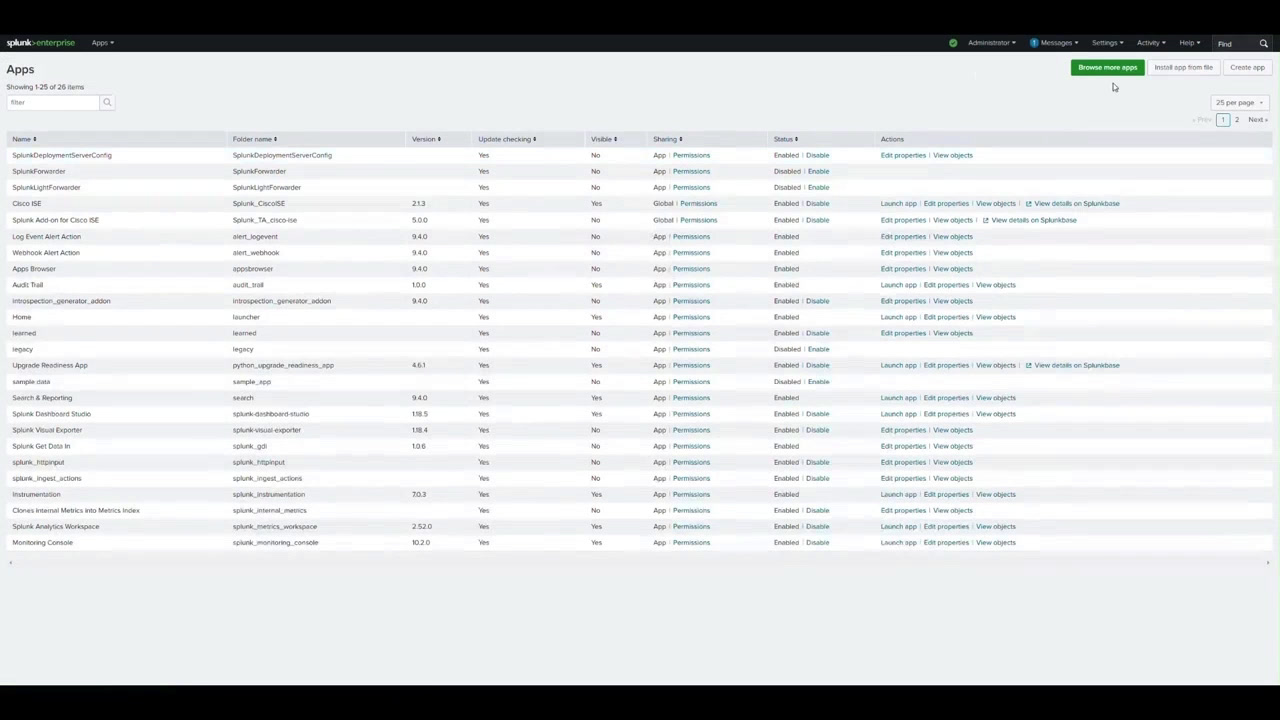Open Permissions for Audit Trail
1280x720 pixels.
pyautogui.click(x=691, y=285)
